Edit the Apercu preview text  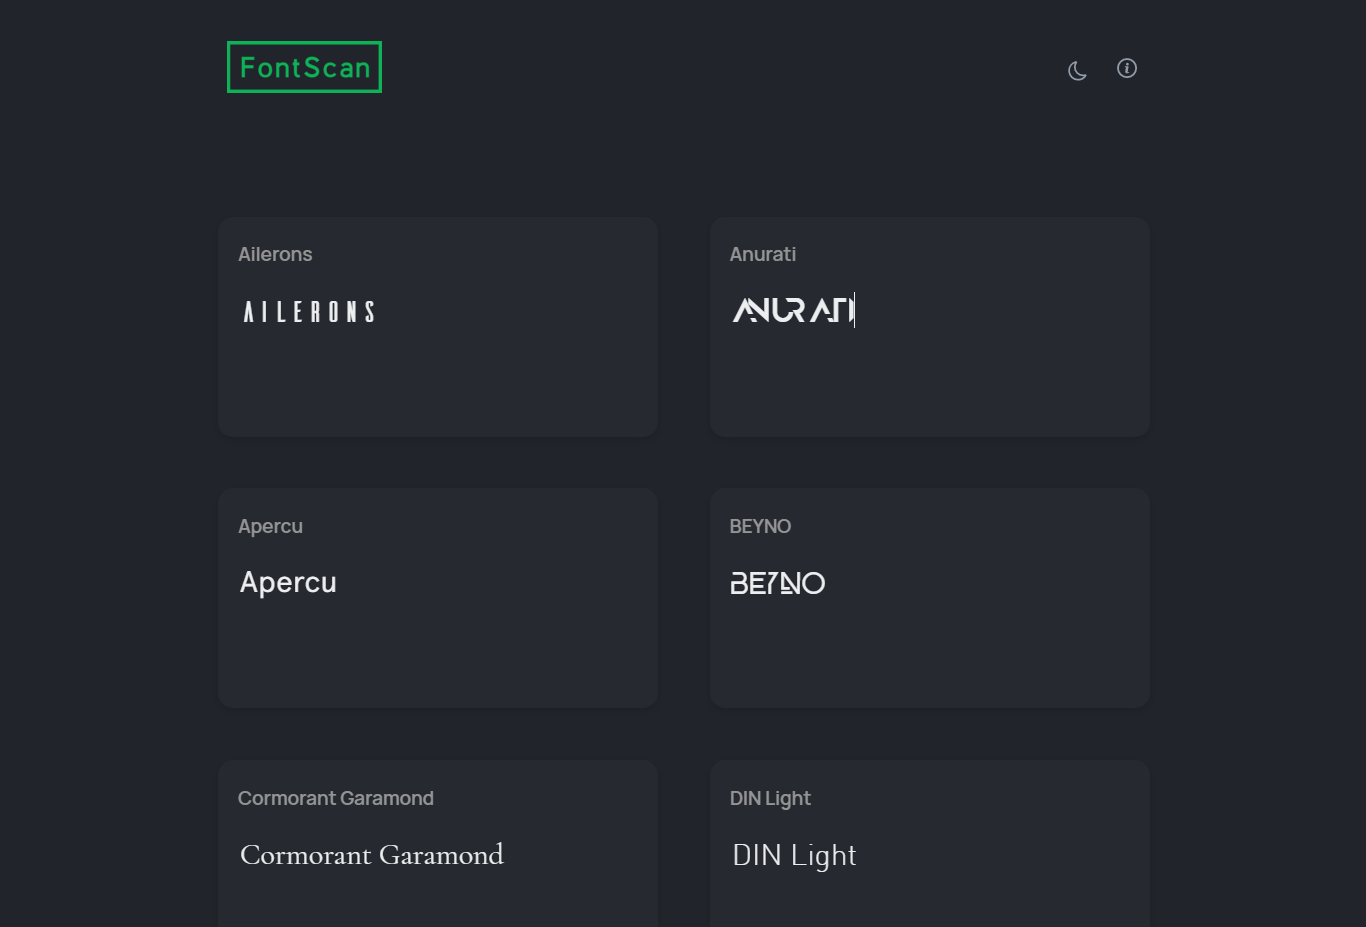288,582
